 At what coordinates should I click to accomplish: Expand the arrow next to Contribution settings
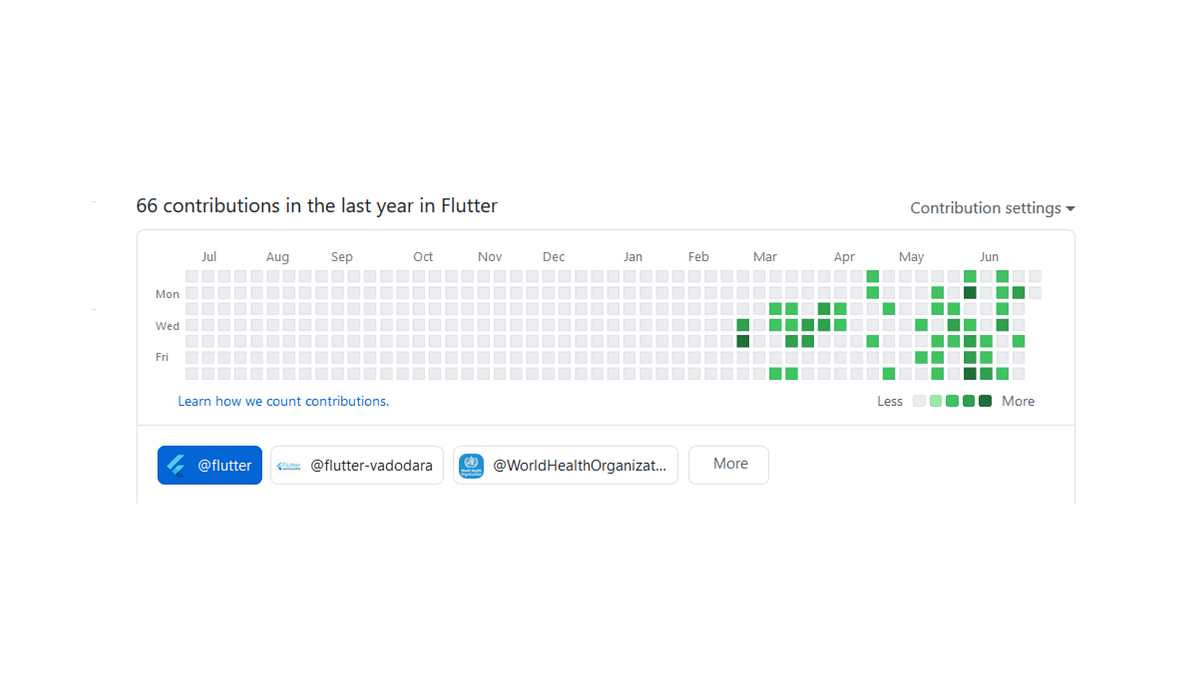[1071, 208]
